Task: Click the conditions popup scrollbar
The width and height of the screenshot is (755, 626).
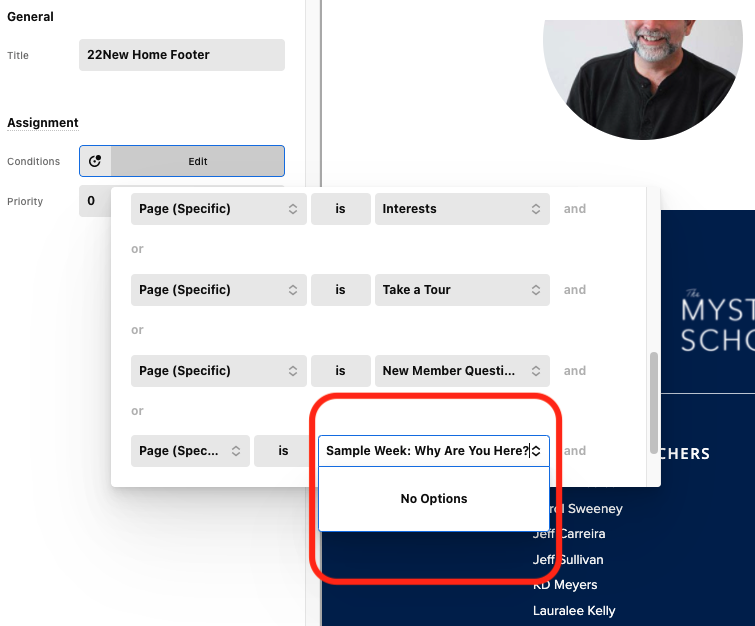Action: tap(653, 403)
